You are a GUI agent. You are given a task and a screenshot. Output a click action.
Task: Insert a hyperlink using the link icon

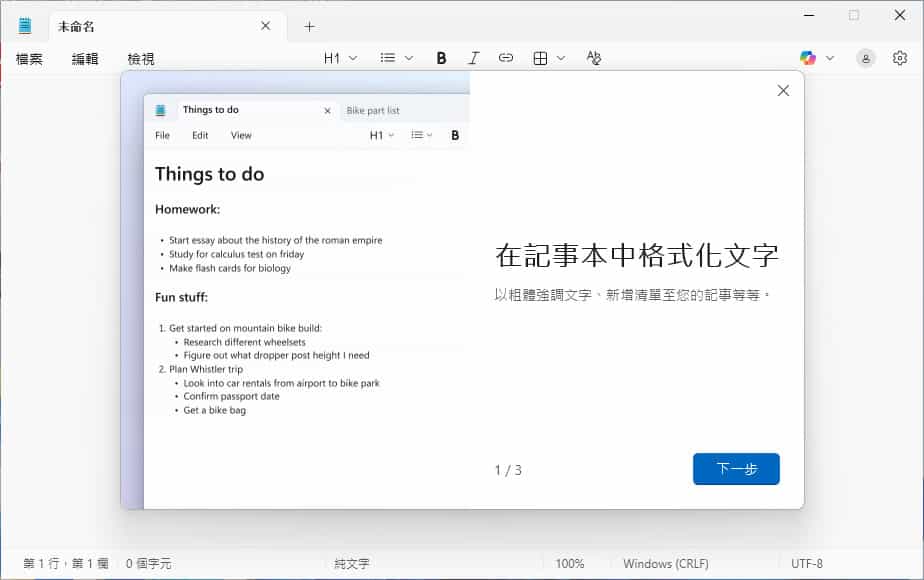click(x=506, y=58)
